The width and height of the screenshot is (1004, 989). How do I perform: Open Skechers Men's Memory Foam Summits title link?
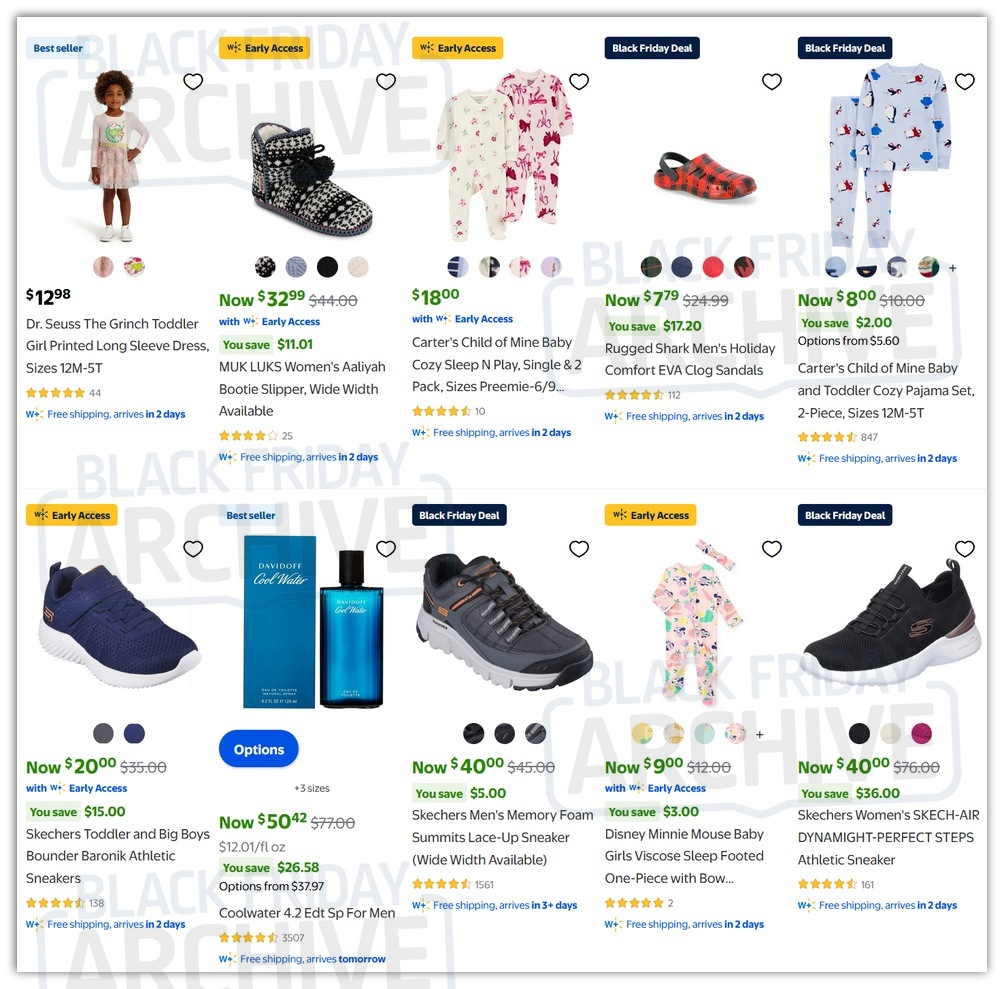[502, 837]
